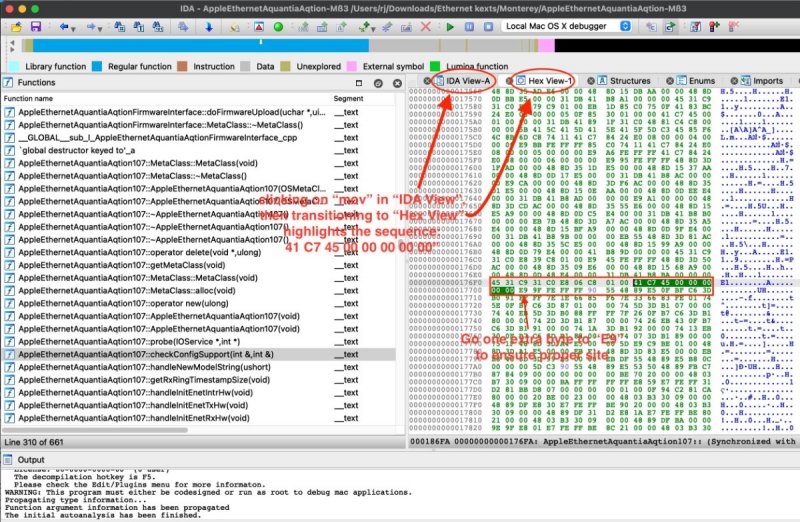Click the pink segment of the navigation band
The width and height of the screenshot is (800, 522).
546,45
